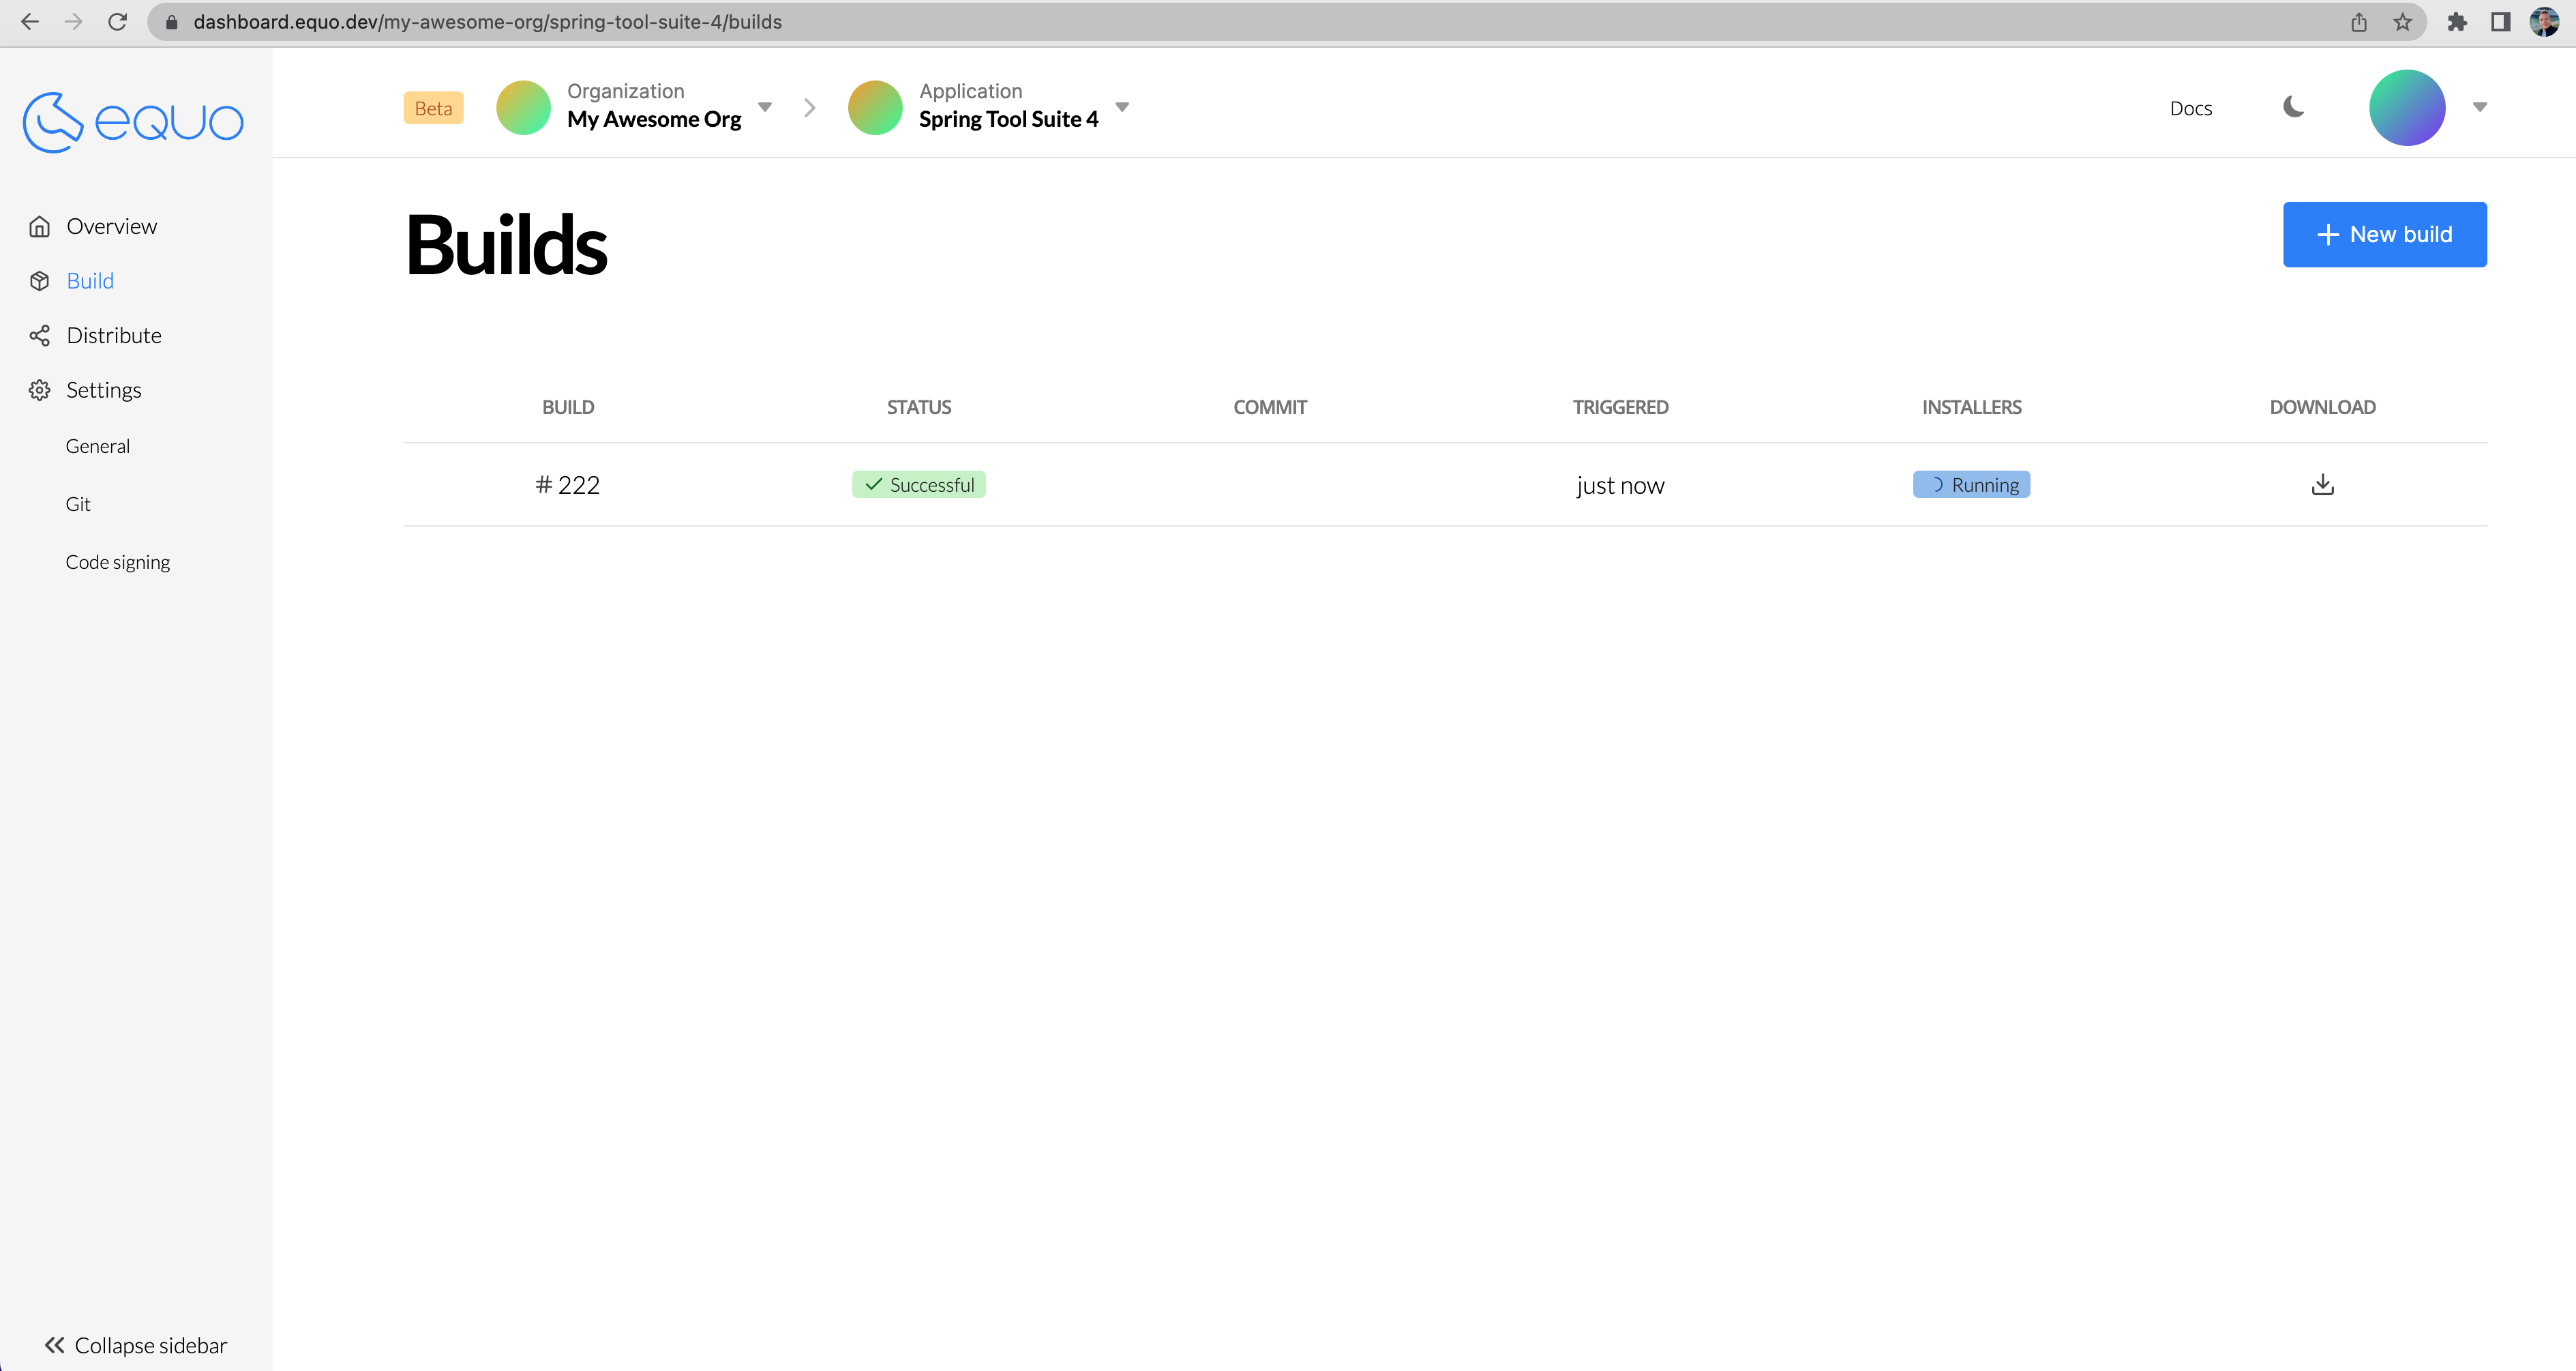This screenshot has height=1371, width=2576.
Task: Open the Git settings page
Action: point(78,504)
